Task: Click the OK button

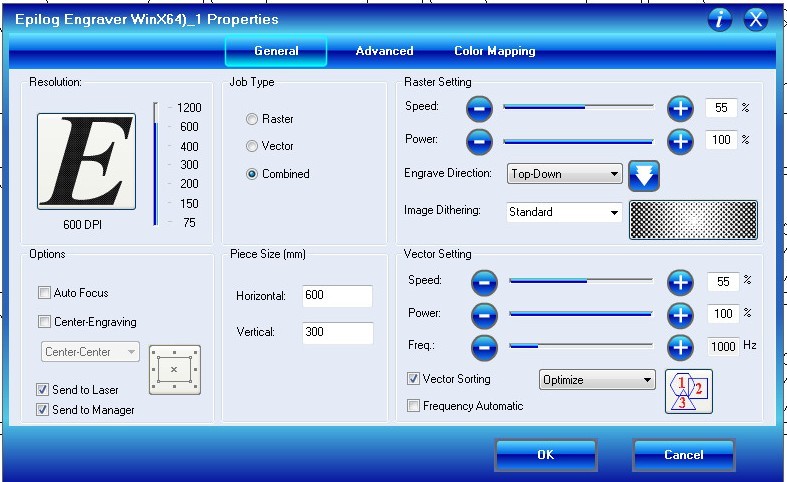Action: [546, 455]
